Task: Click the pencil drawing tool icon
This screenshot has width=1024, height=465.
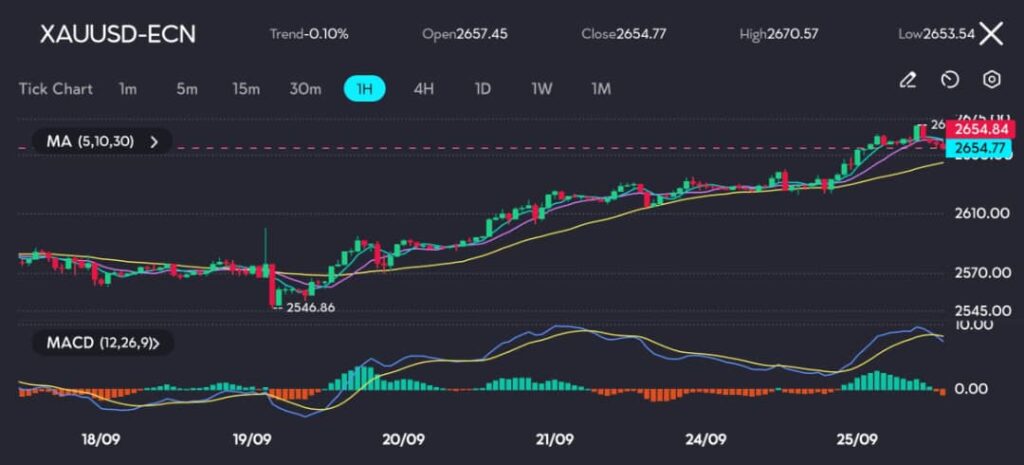Action: [x=907, y=80]
